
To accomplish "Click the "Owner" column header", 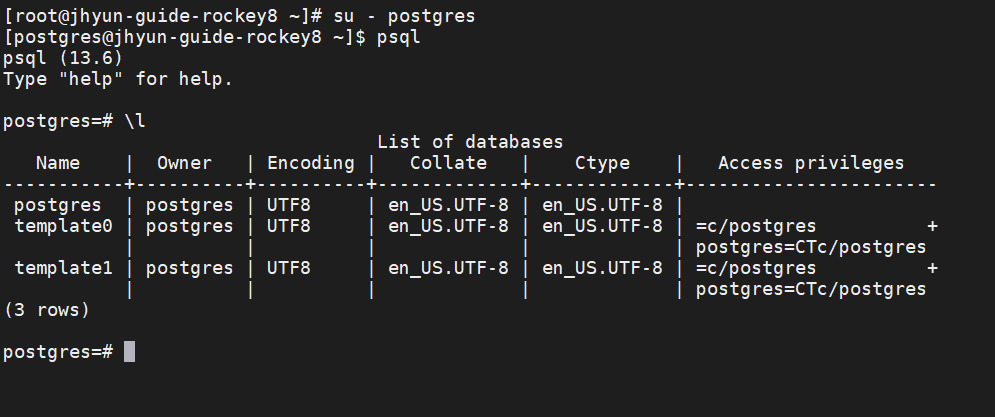I will [184, 163].
